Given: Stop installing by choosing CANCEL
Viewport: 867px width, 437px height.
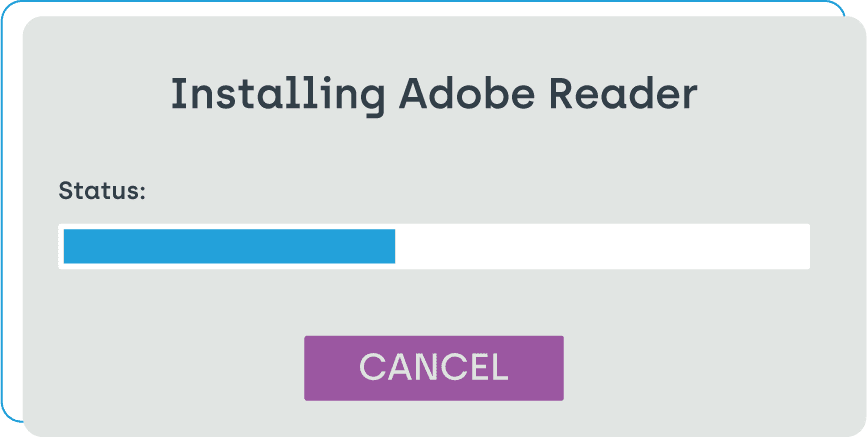Looking at the screenshot, I should coord(434,368).
